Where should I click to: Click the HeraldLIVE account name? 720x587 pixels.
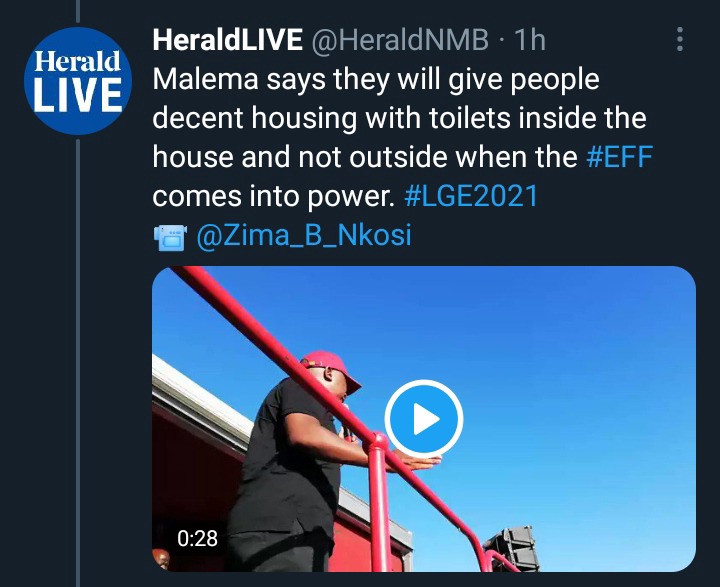pyautogui.click(x=228, y=40)
